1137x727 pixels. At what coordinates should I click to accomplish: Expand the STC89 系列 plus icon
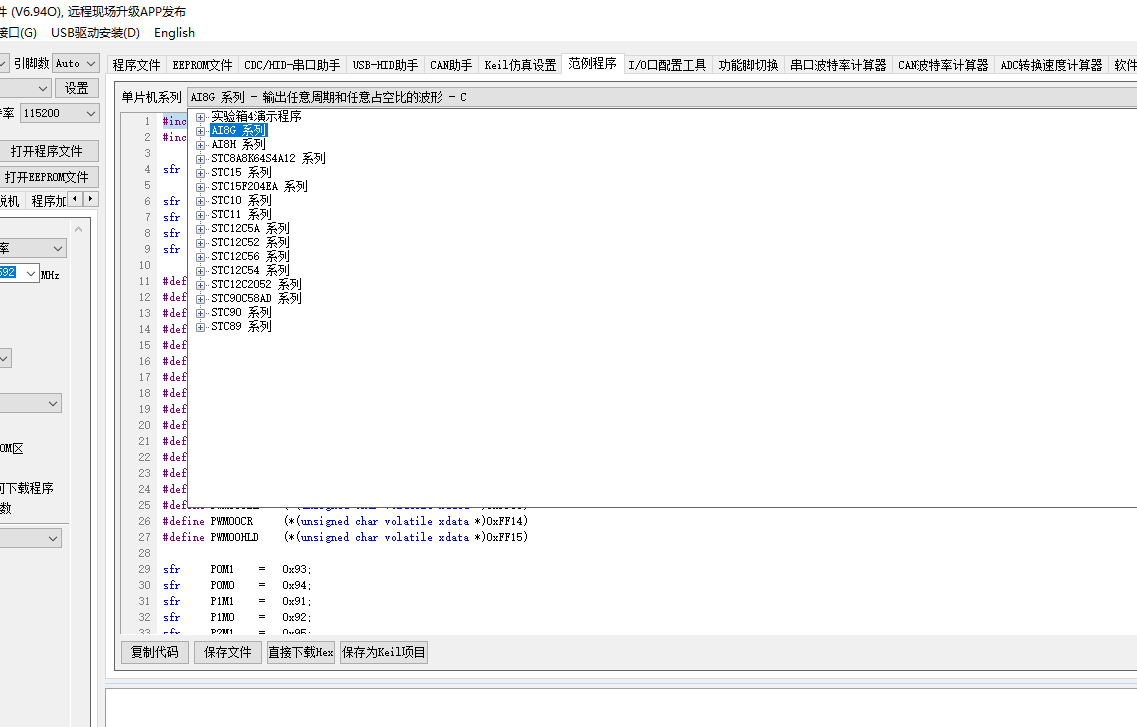[x=201, y=327]
